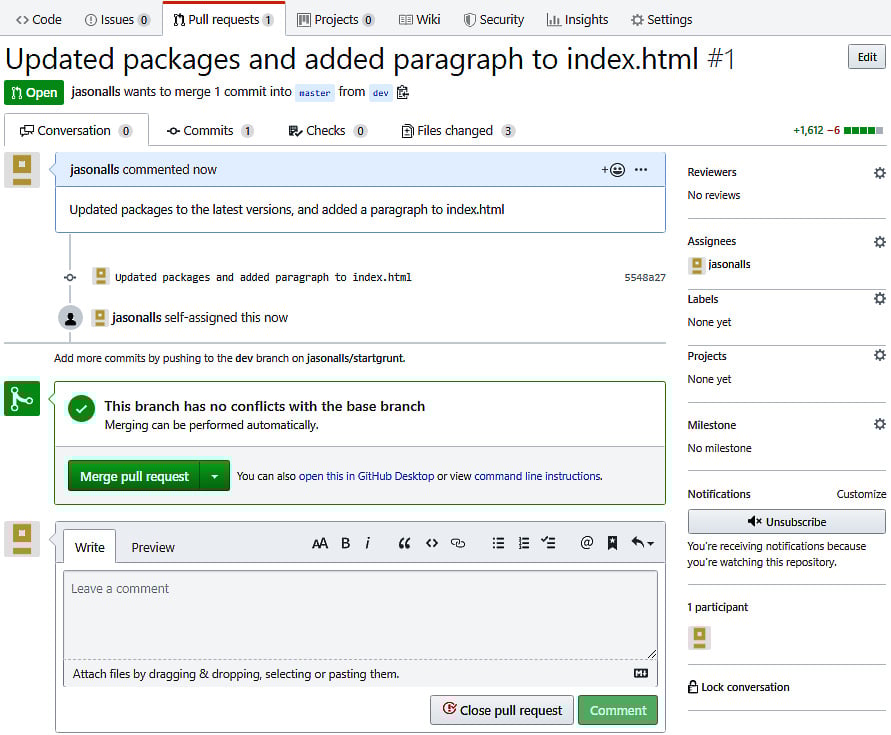
Task: Click open this in GitHub Desktop link
Action: click(x=366, y=476)
